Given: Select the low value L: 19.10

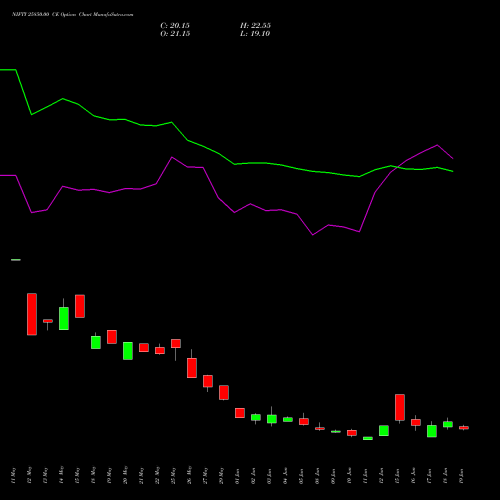Looking at the screenshot, I should pyautogui.click(x=255, y=34).
